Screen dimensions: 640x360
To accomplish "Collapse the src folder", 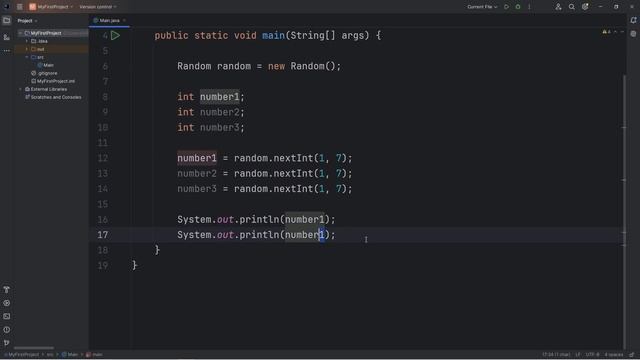I will coord(27,57).
